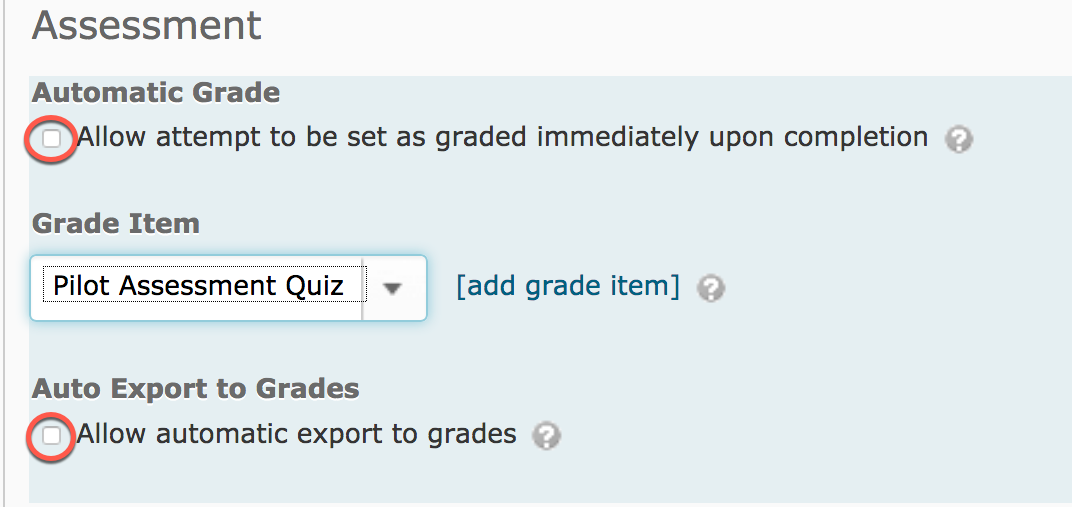The height and width of the screenshot is (507, 1072).
Task: Click the selected 'Pilot Assessment Quiz' text
Action: [x=198, y=286]
